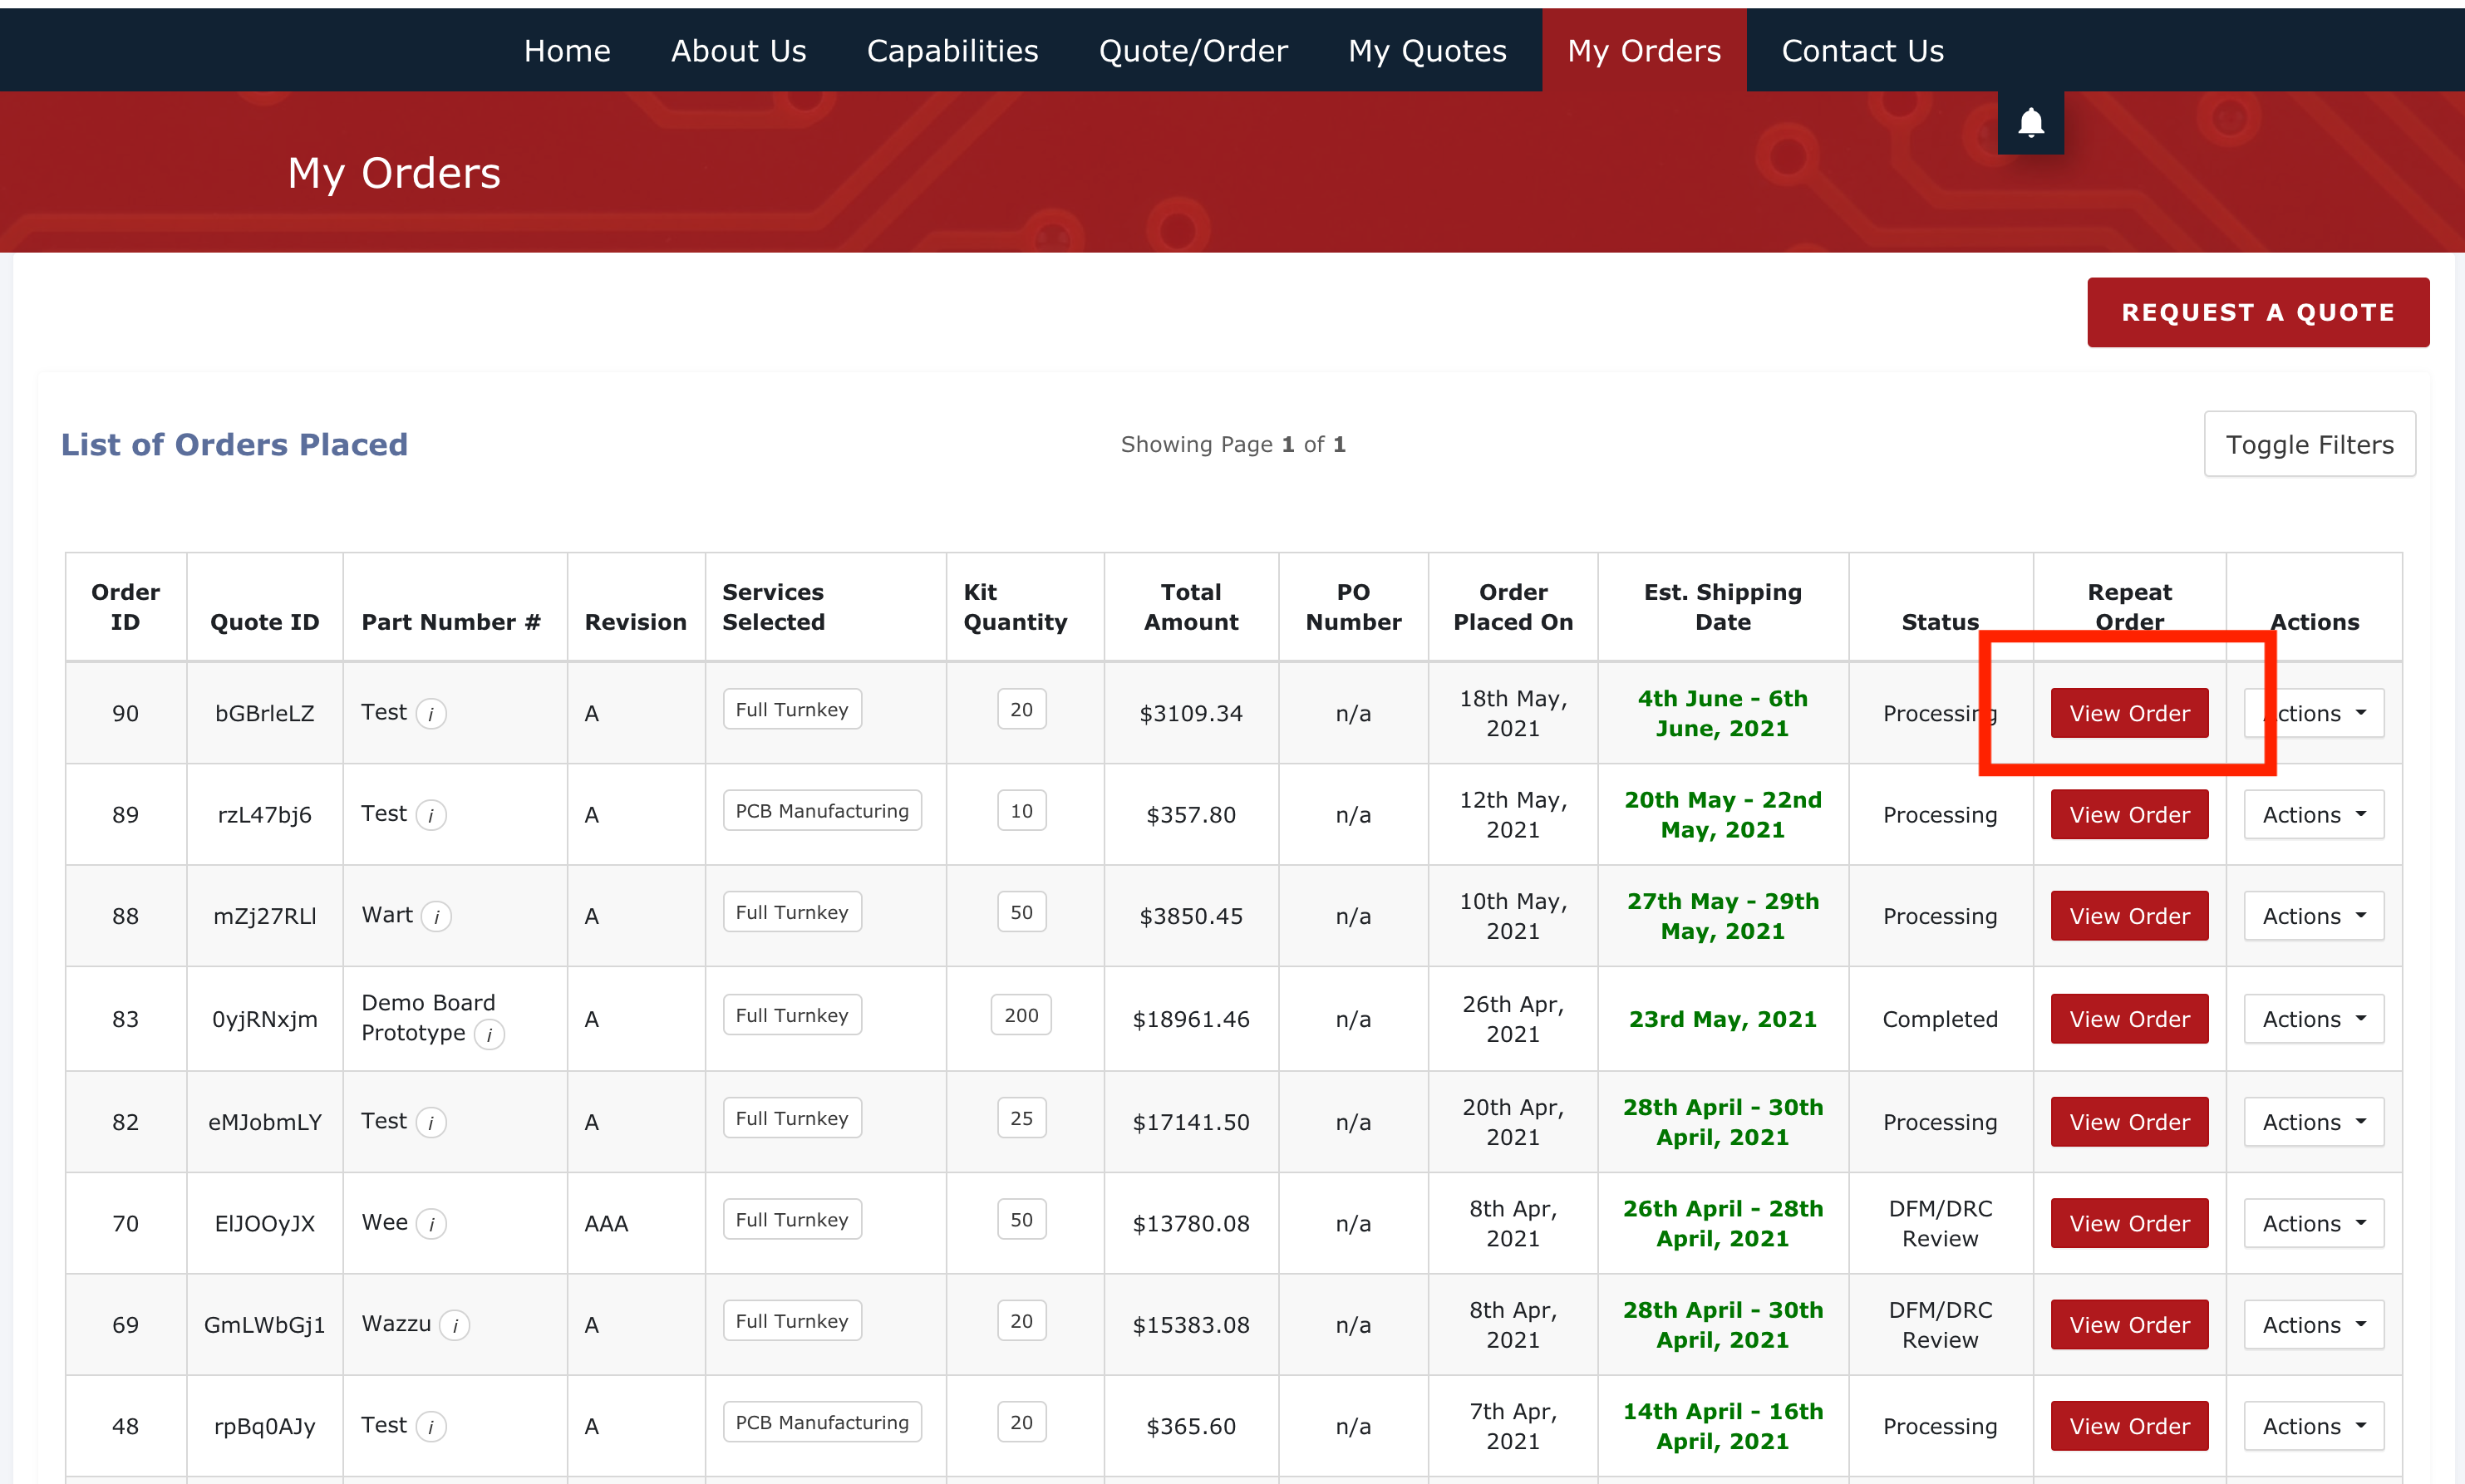
Task: Click total amount $357.80
Action: point(1191,814)
